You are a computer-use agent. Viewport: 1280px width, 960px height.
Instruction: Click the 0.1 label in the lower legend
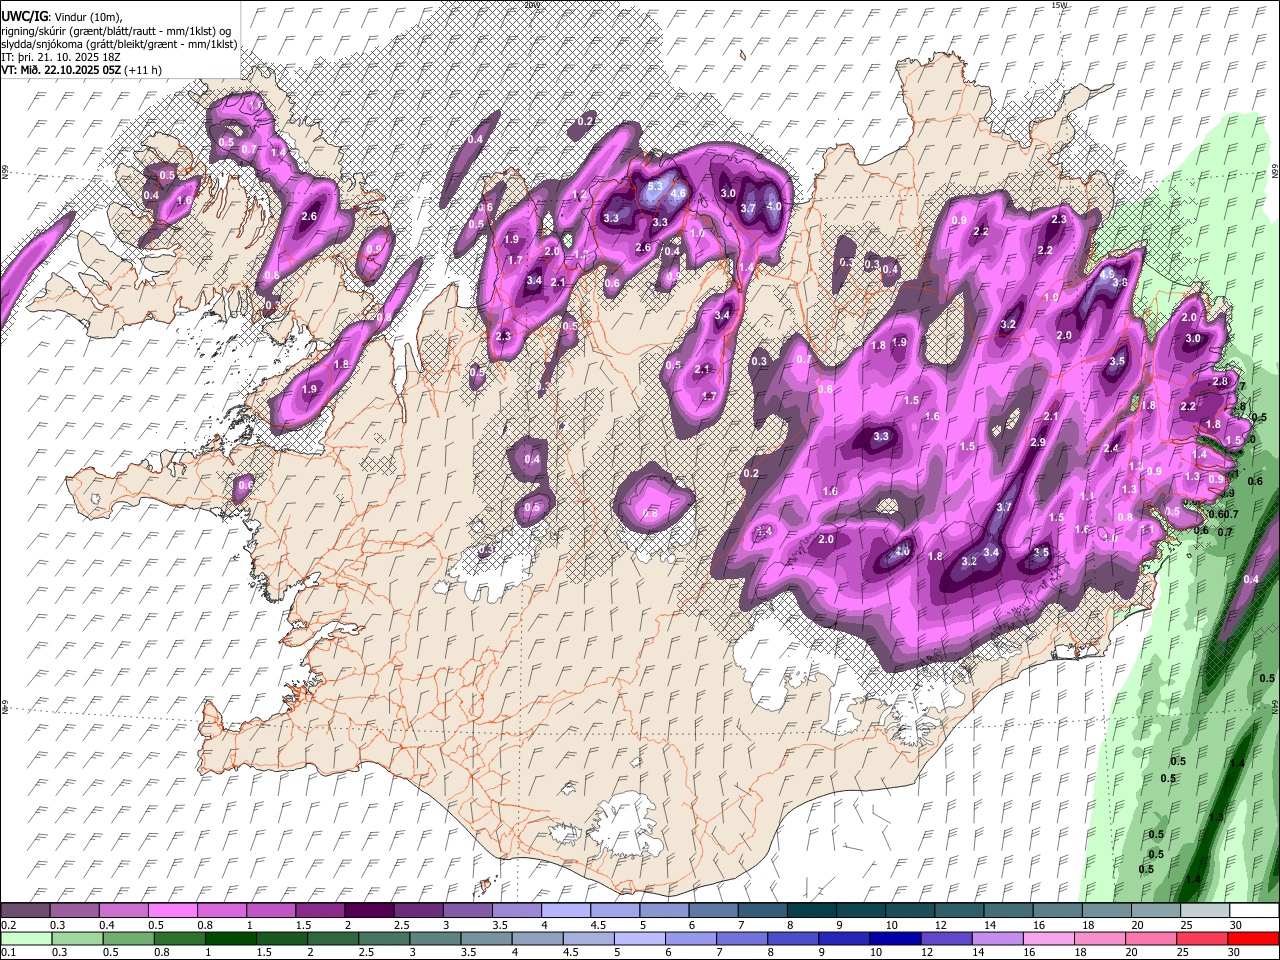[7, 952]
